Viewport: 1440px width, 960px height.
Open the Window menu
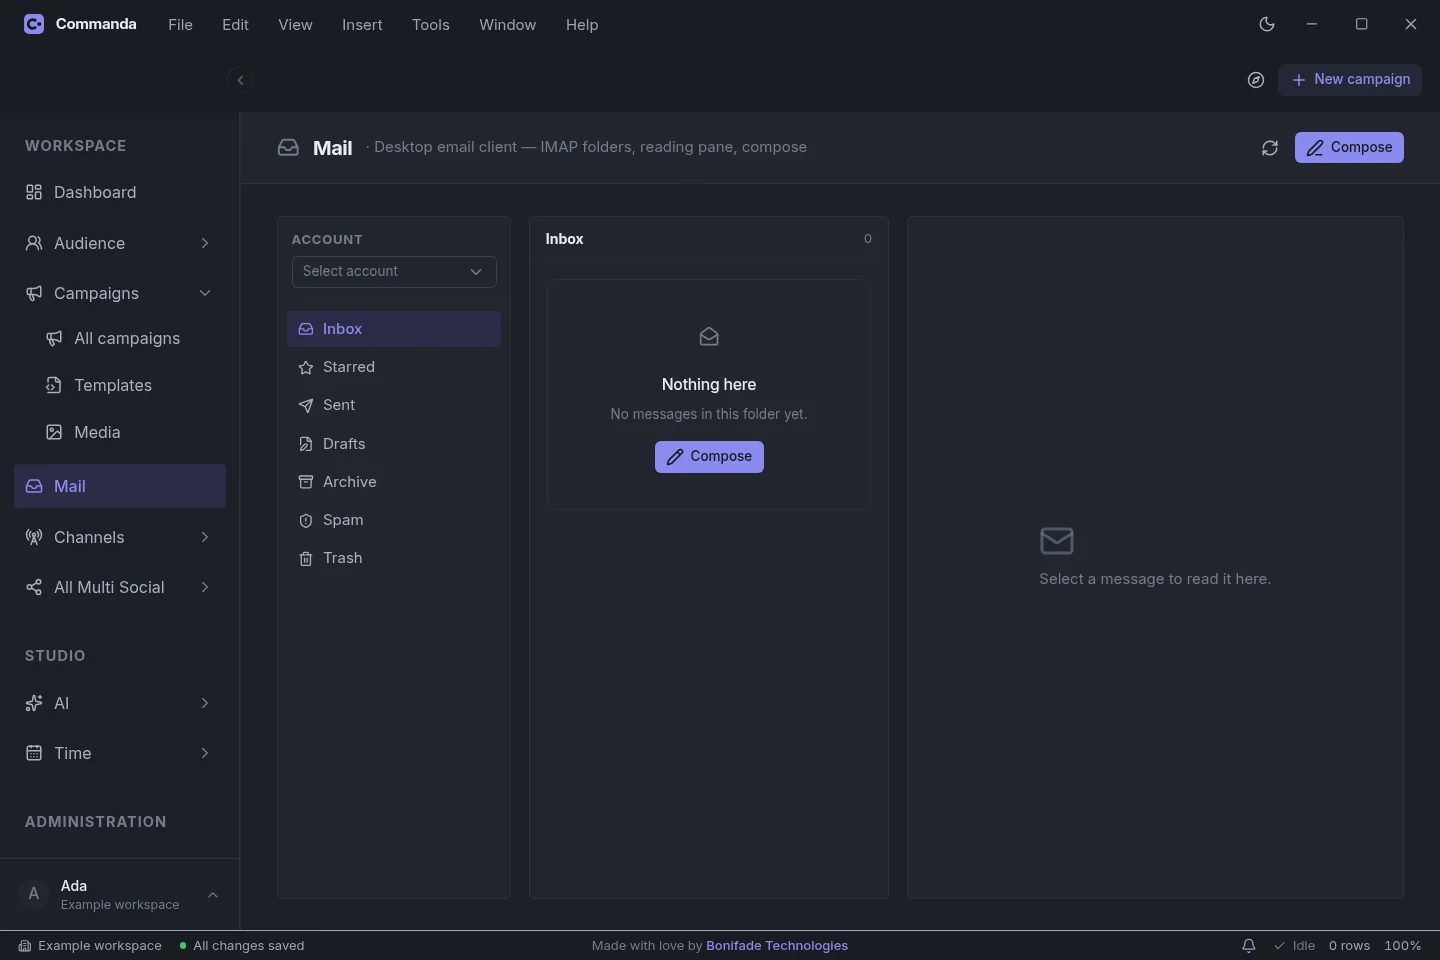coord(508,25)
